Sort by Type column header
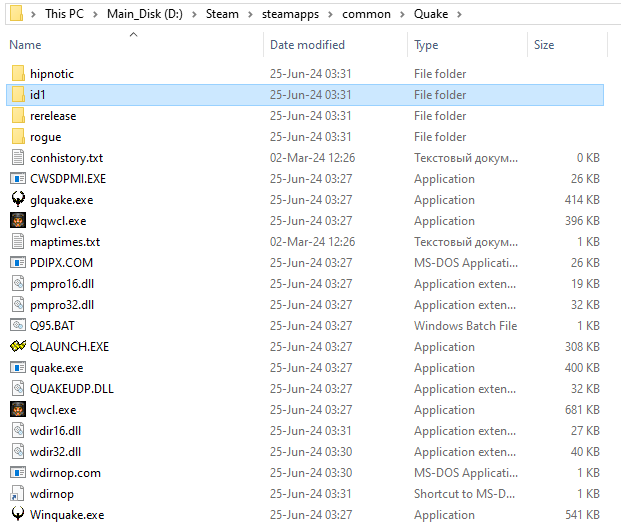 point(426,45)
